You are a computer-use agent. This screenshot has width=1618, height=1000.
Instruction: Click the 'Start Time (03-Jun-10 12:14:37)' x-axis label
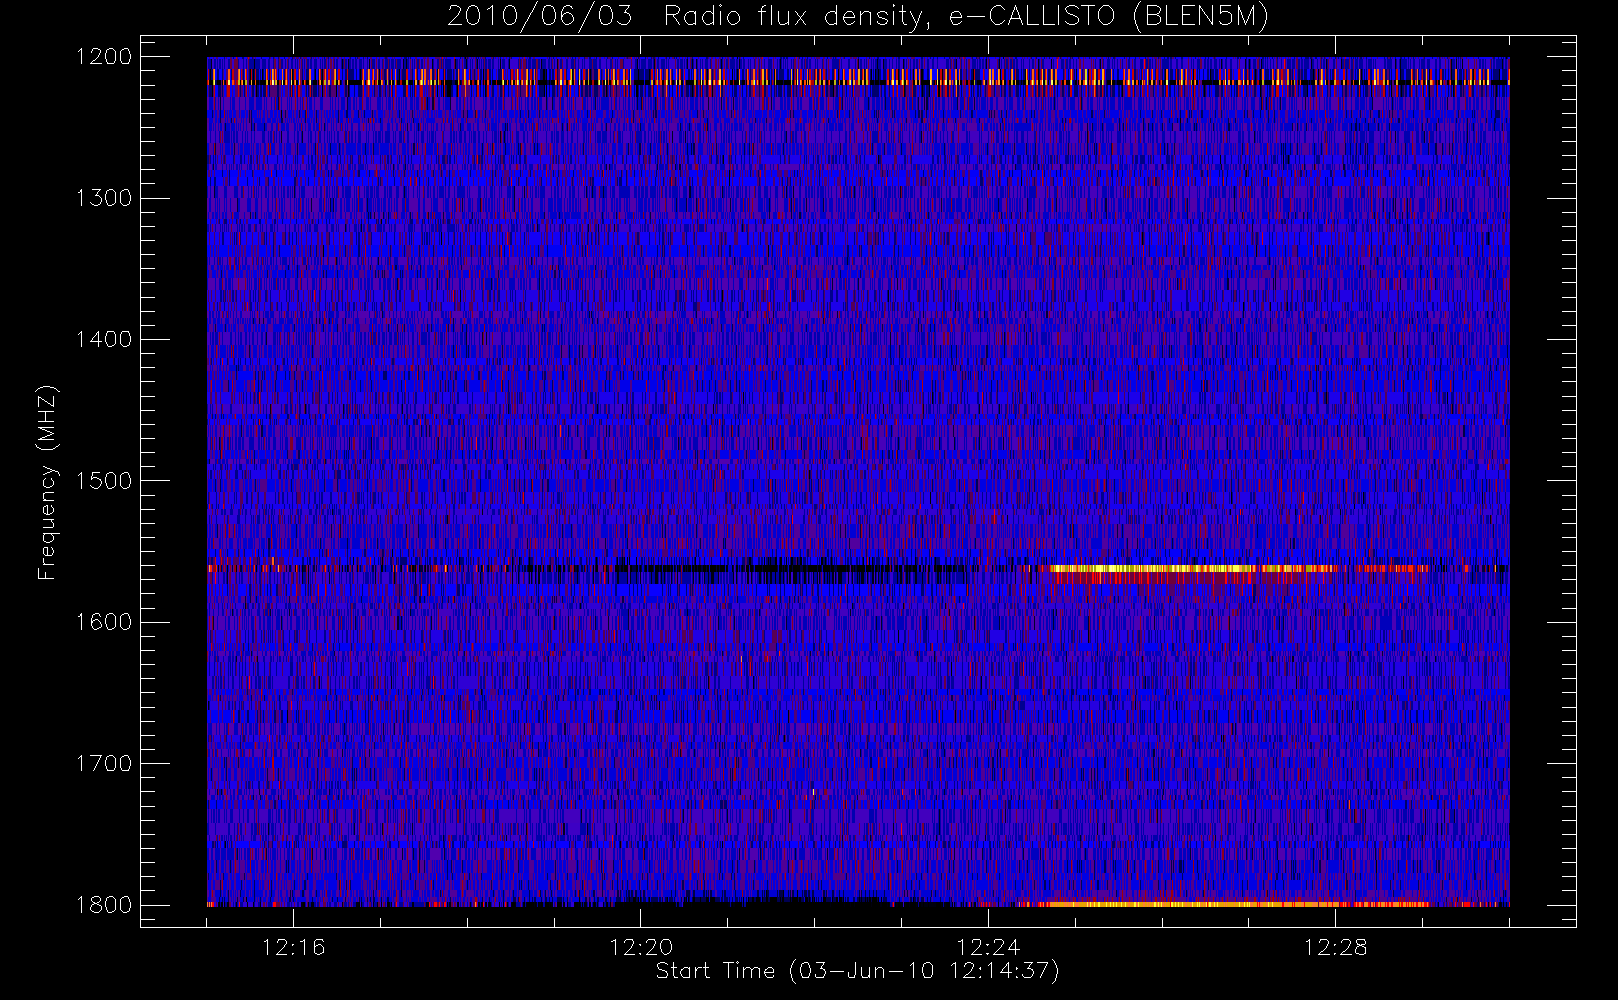(x=857, y=971)
